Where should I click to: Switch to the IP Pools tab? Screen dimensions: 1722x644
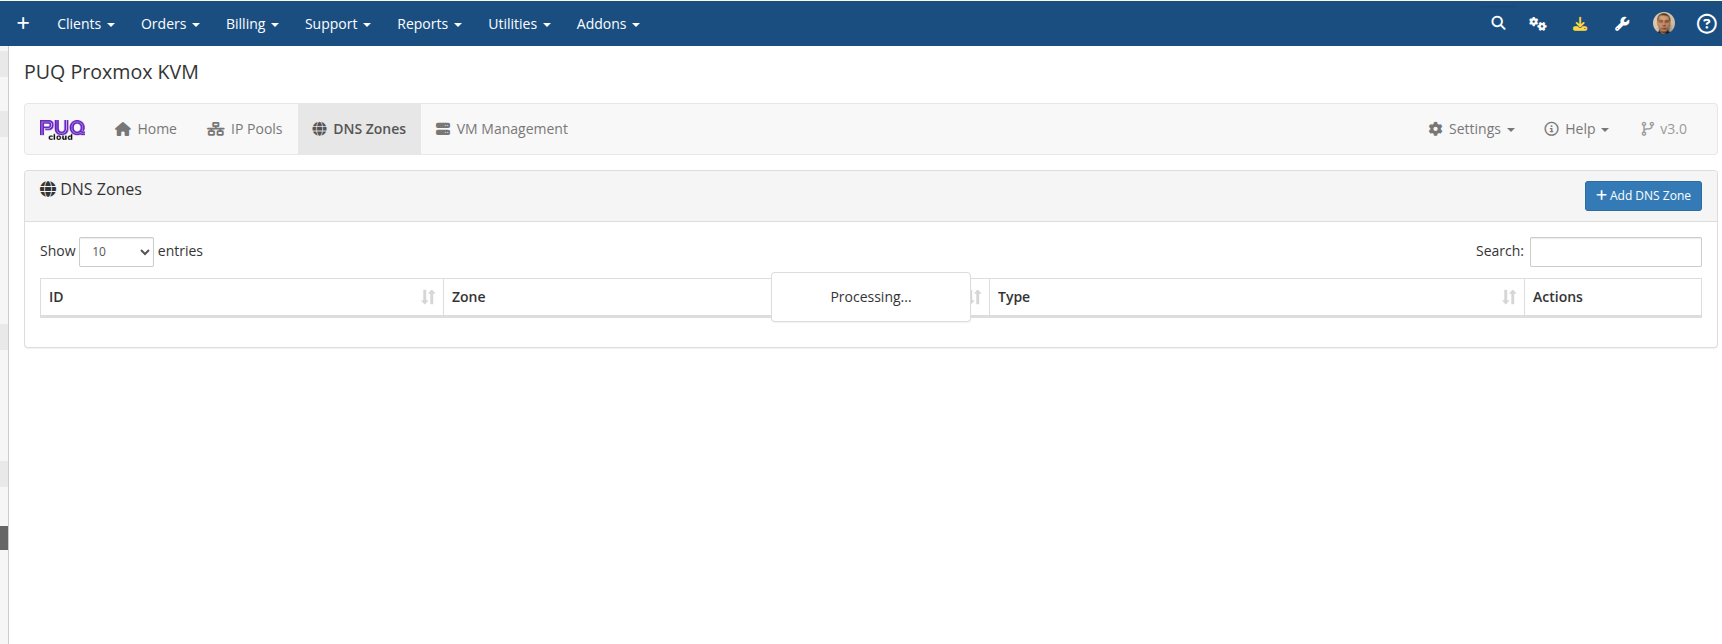pos(245,129)
